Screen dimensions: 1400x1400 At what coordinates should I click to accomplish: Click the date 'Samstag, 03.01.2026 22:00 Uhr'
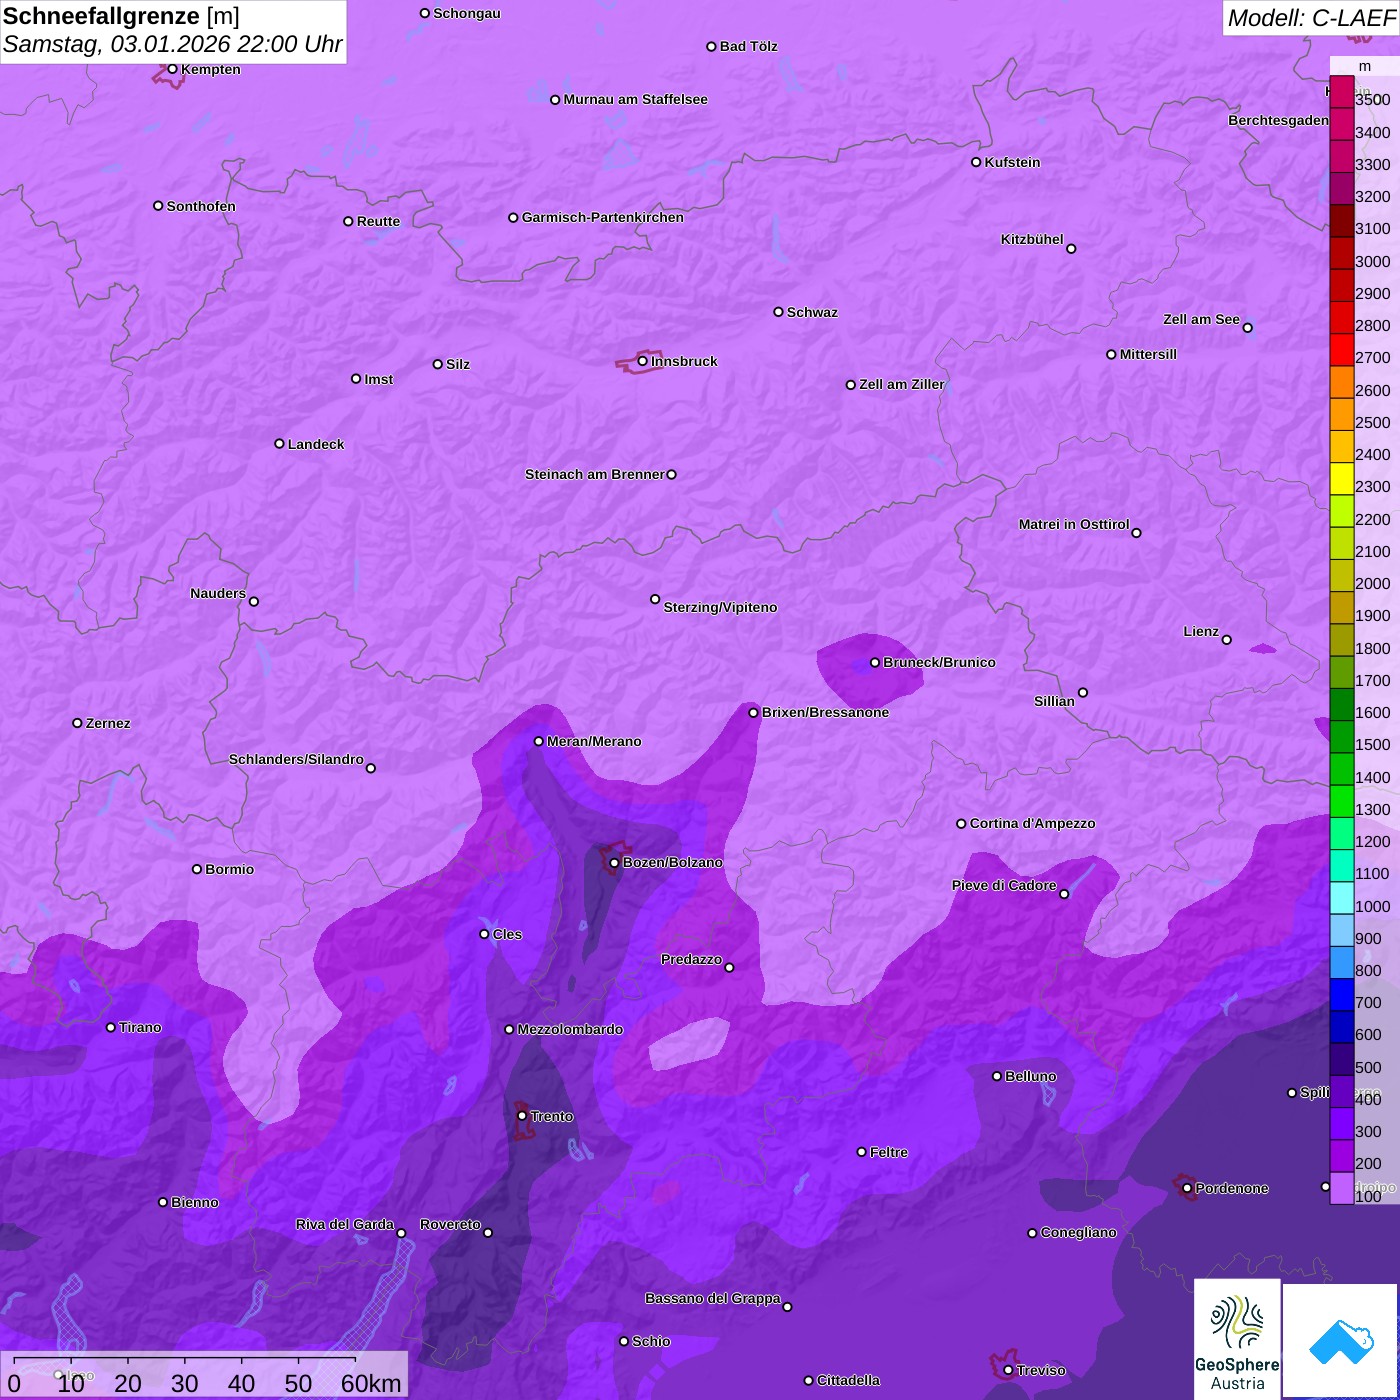point(172,44)
